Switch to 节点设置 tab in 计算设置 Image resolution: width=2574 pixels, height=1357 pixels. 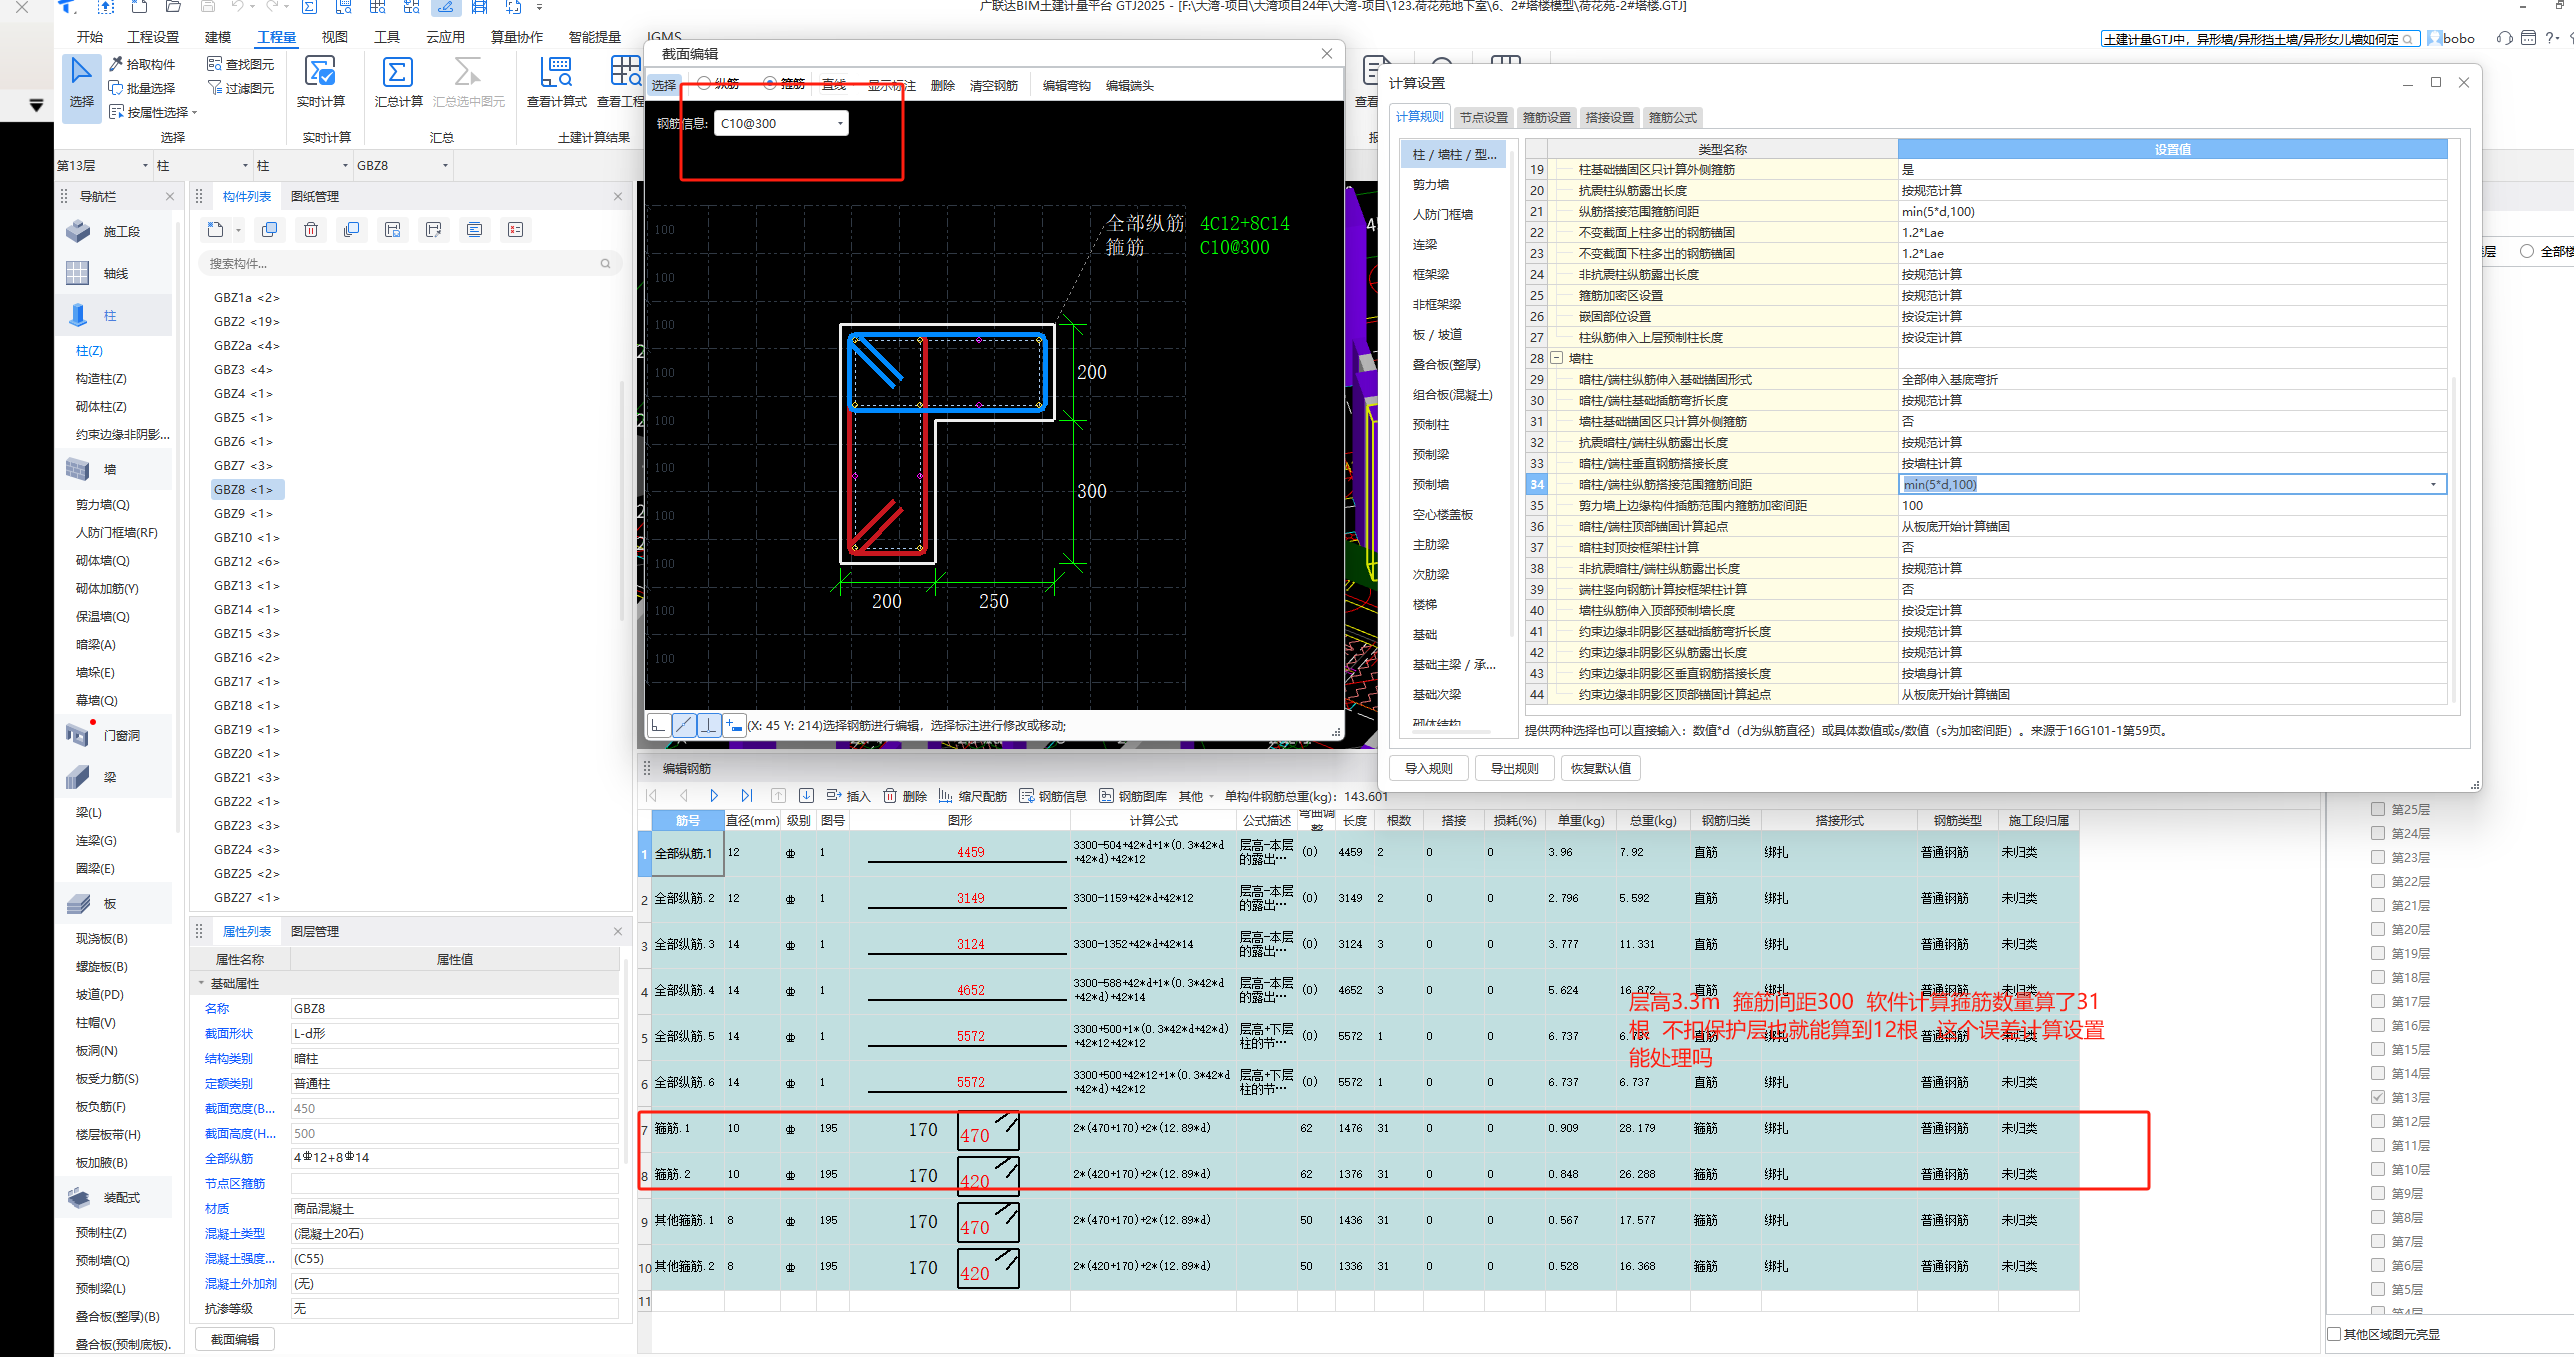(x=1483, y=117)
